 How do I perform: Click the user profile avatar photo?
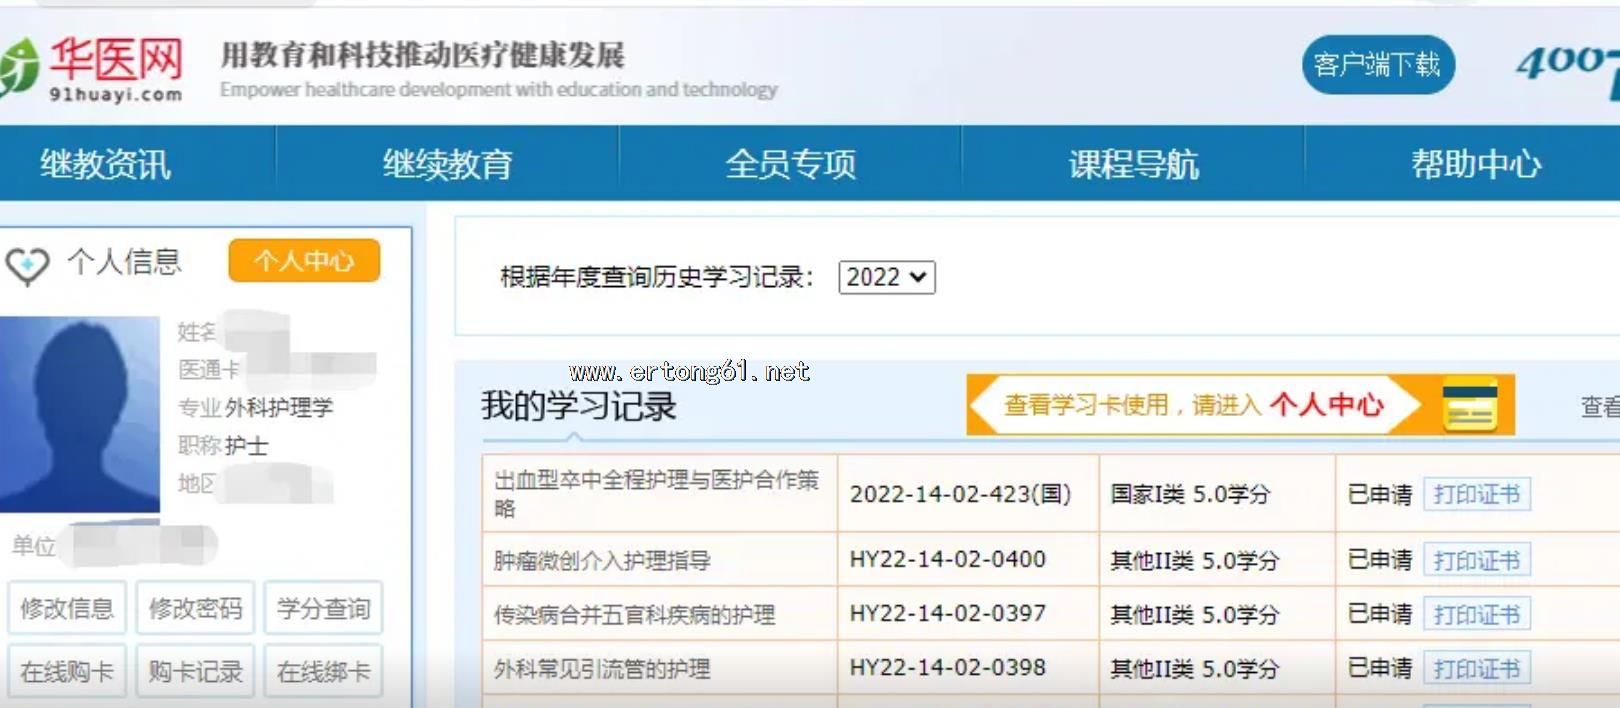pyautogui.click(x=80, y=414)
